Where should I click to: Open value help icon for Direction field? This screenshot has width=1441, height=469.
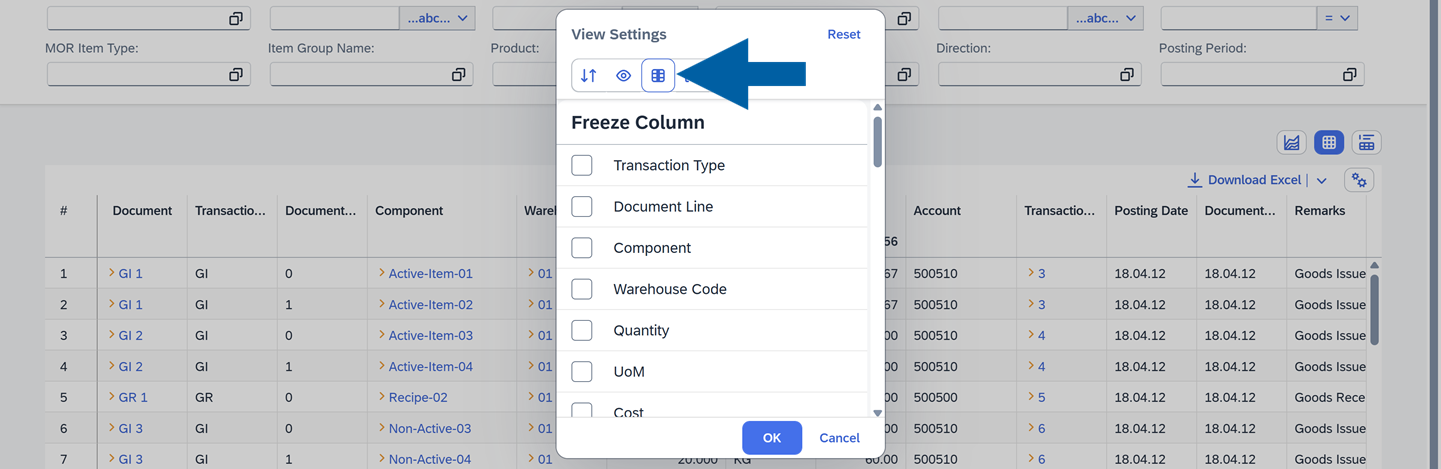point(1126,75)
